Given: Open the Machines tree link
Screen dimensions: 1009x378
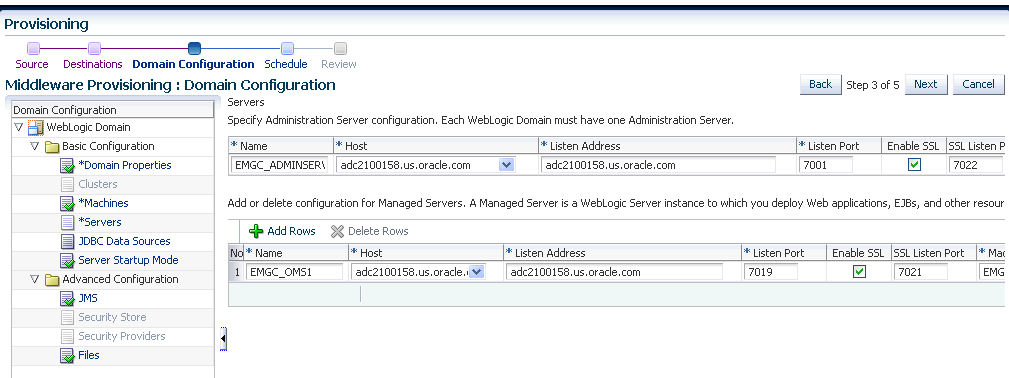Looking at the screenshot, I should [104, 203].
